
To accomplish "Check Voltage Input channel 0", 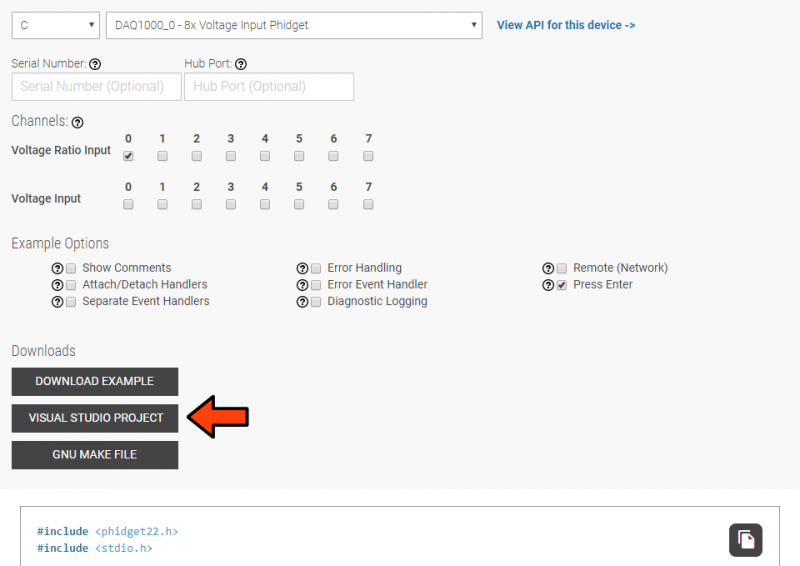I will (128, 205).
